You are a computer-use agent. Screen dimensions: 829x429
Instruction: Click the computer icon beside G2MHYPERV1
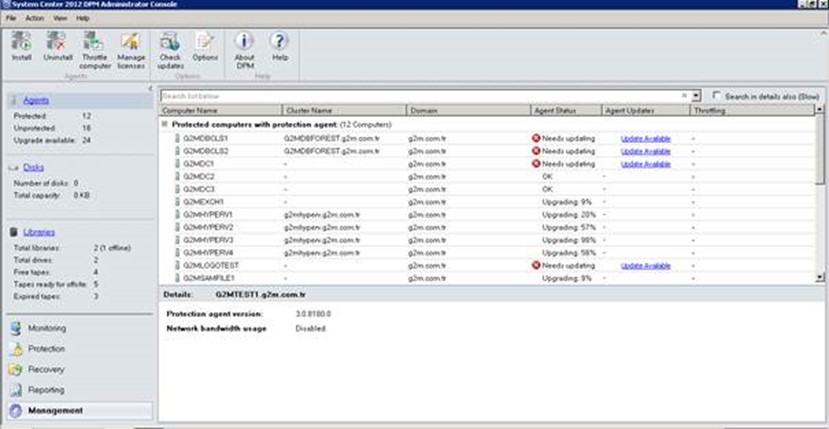[x=178, y=215]
